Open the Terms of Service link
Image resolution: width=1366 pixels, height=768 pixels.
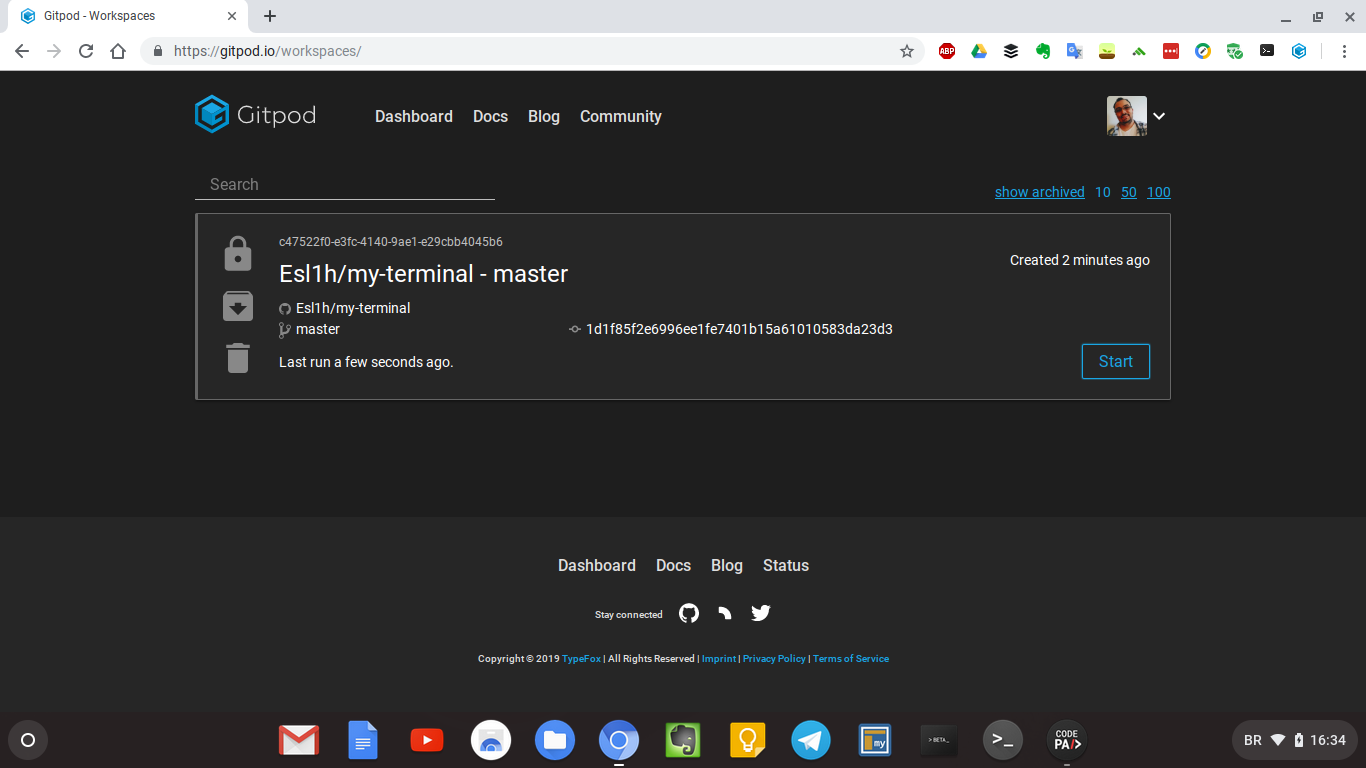[x=851, y=659]
